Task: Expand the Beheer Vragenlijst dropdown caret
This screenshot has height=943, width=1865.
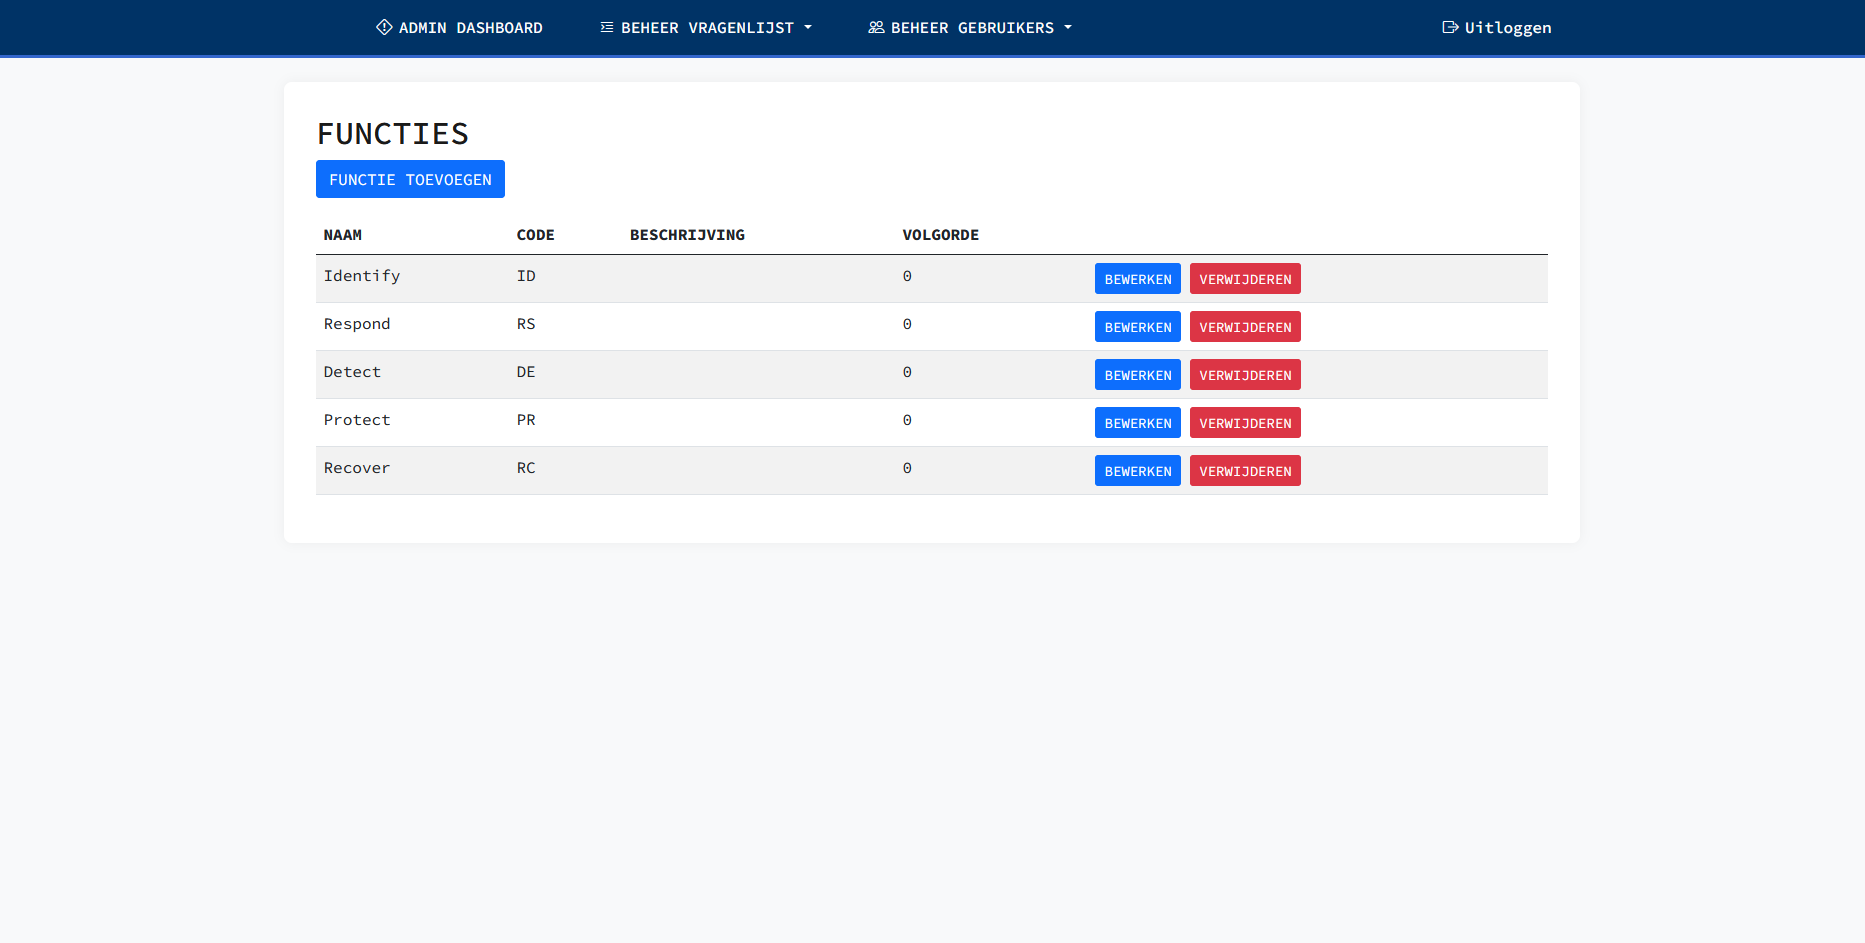Action: tap(808, 28)
